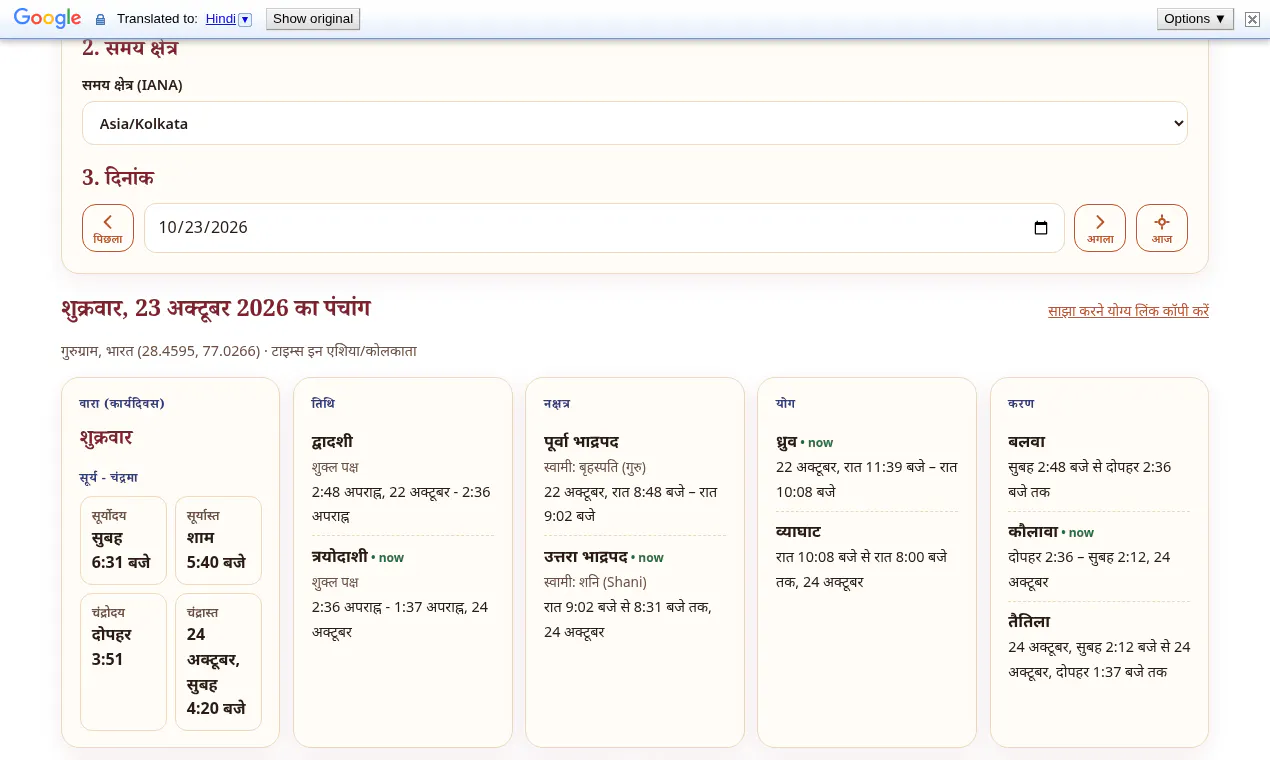Click the स्वामी: बृहस्पति (गुरु) text
Viewport: 1270px width, 760px height.
coord(595,467)
